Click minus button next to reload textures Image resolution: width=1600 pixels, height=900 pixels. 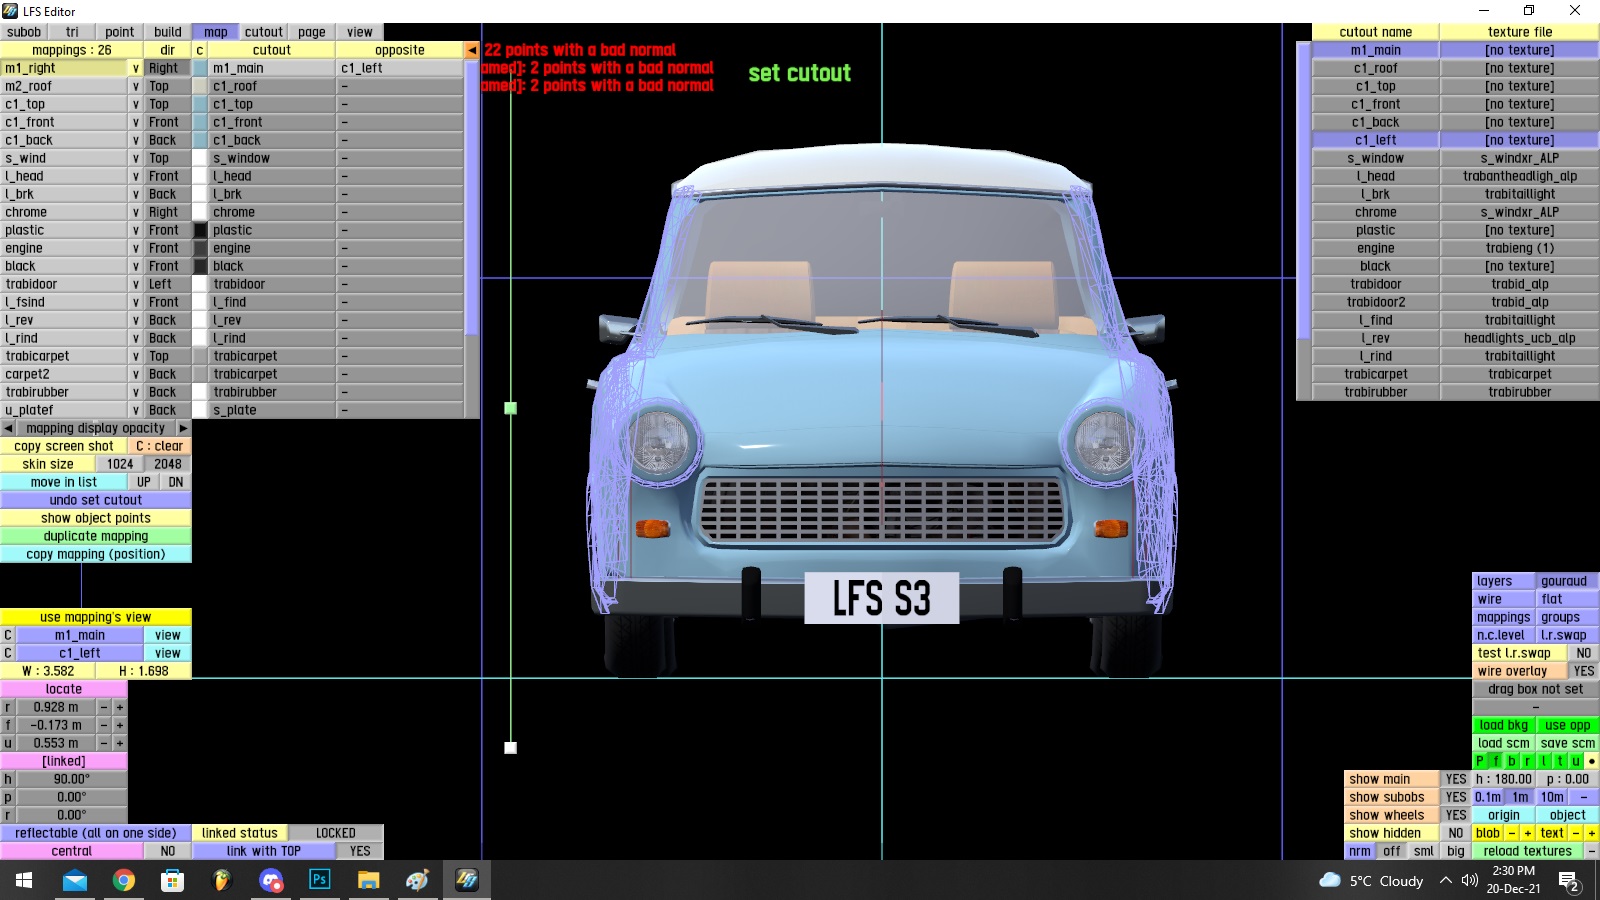click(x=1592, y=851)
